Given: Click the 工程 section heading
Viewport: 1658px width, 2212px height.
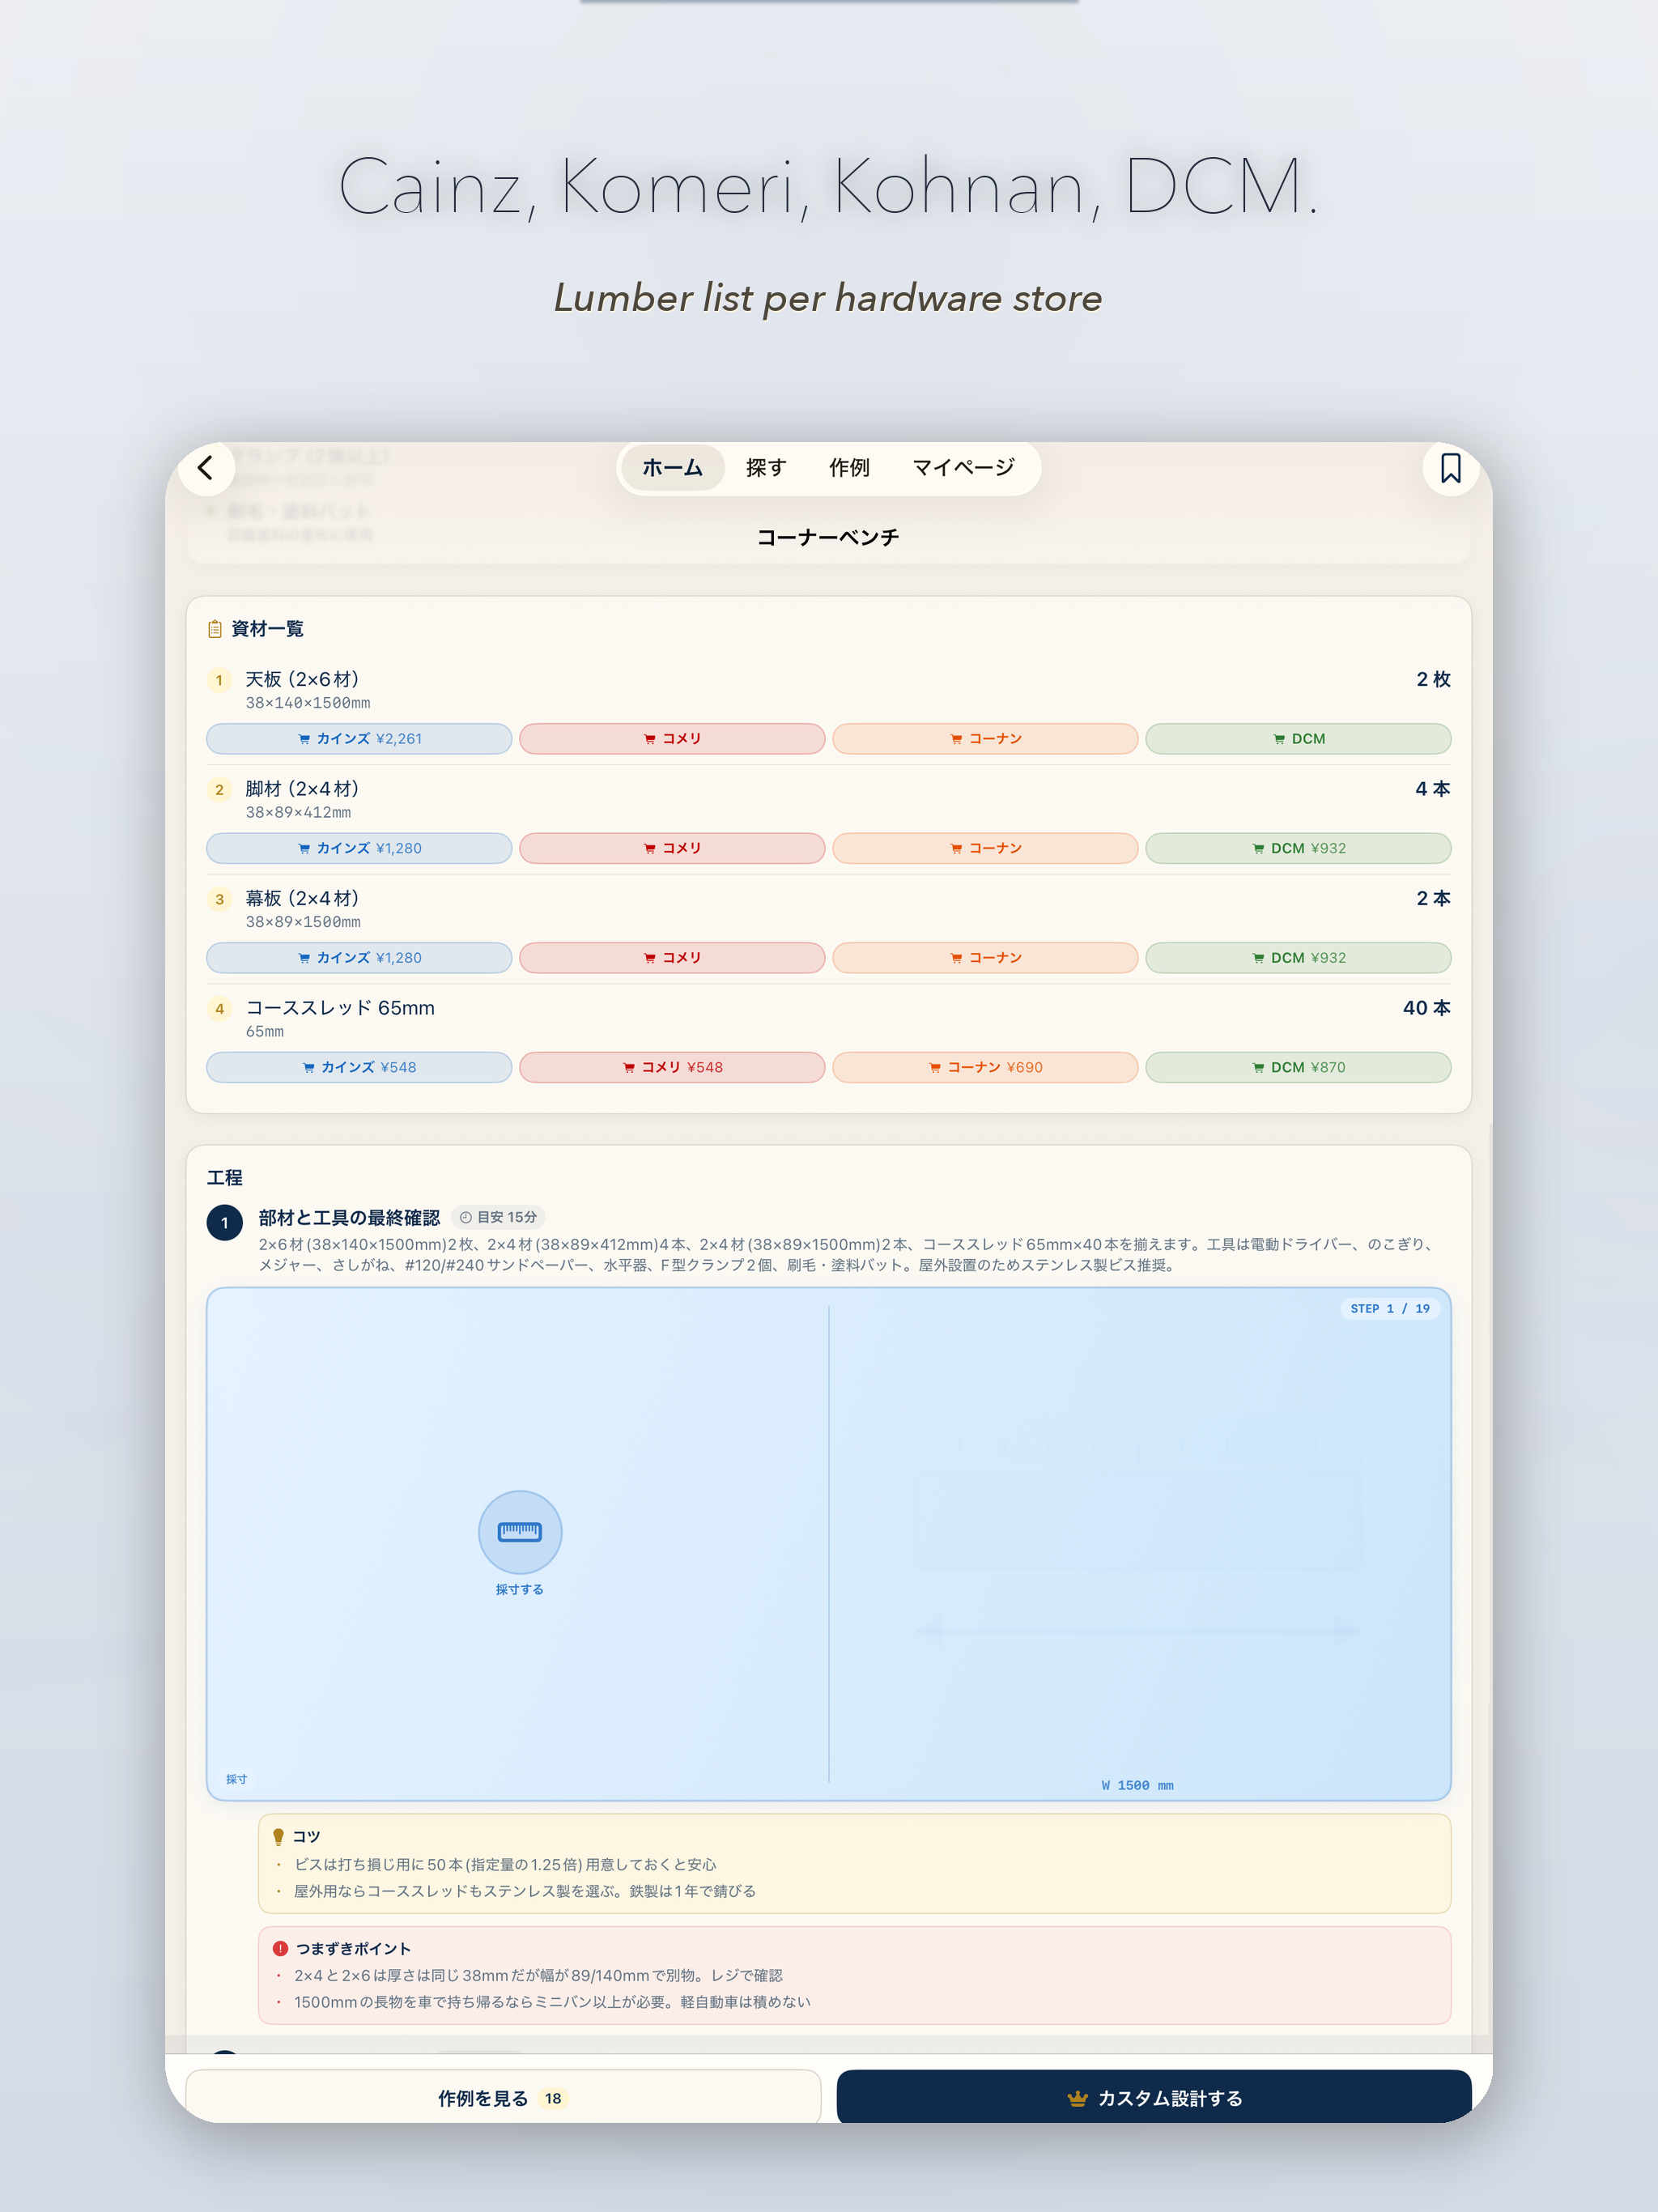Looking at the screenshot, I should tap(225, 1177).
